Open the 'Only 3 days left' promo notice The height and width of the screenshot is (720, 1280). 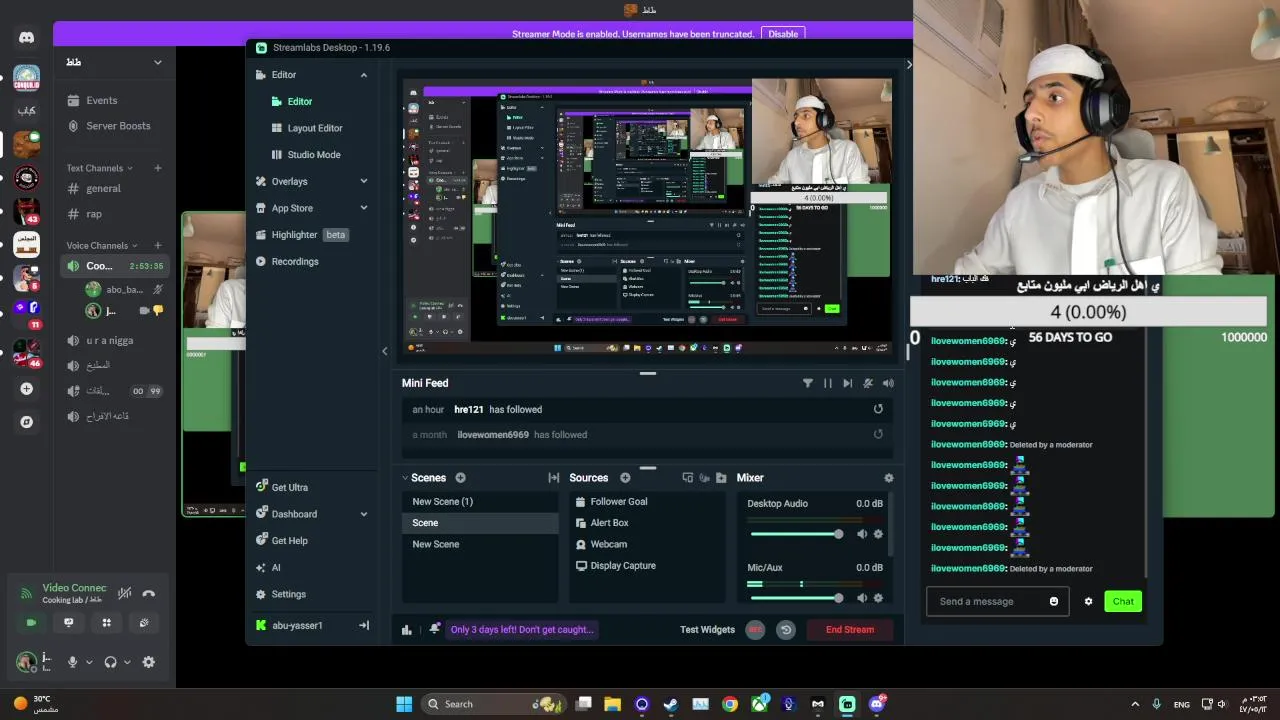[522, 630]
